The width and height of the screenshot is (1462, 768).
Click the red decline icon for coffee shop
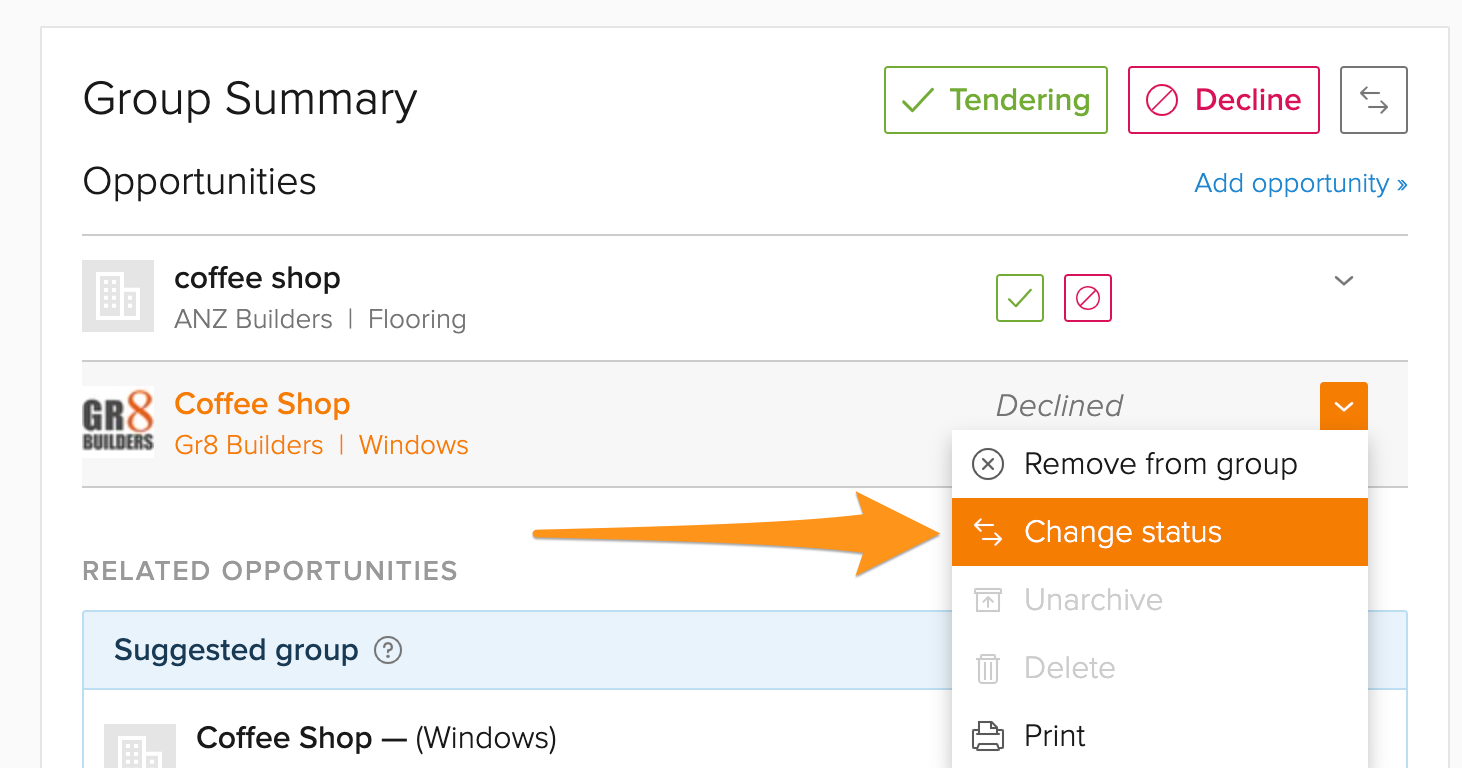(x=1088, y=298)
